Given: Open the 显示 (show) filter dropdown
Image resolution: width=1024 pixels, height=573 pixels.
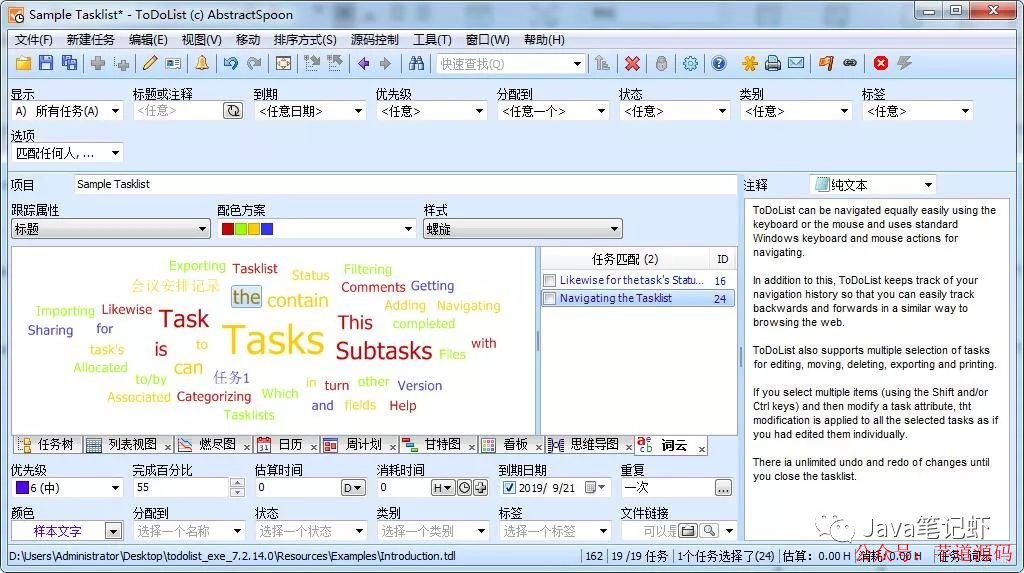Looking at the screenshot, I should pyautogui.click(x=67, y=111).
